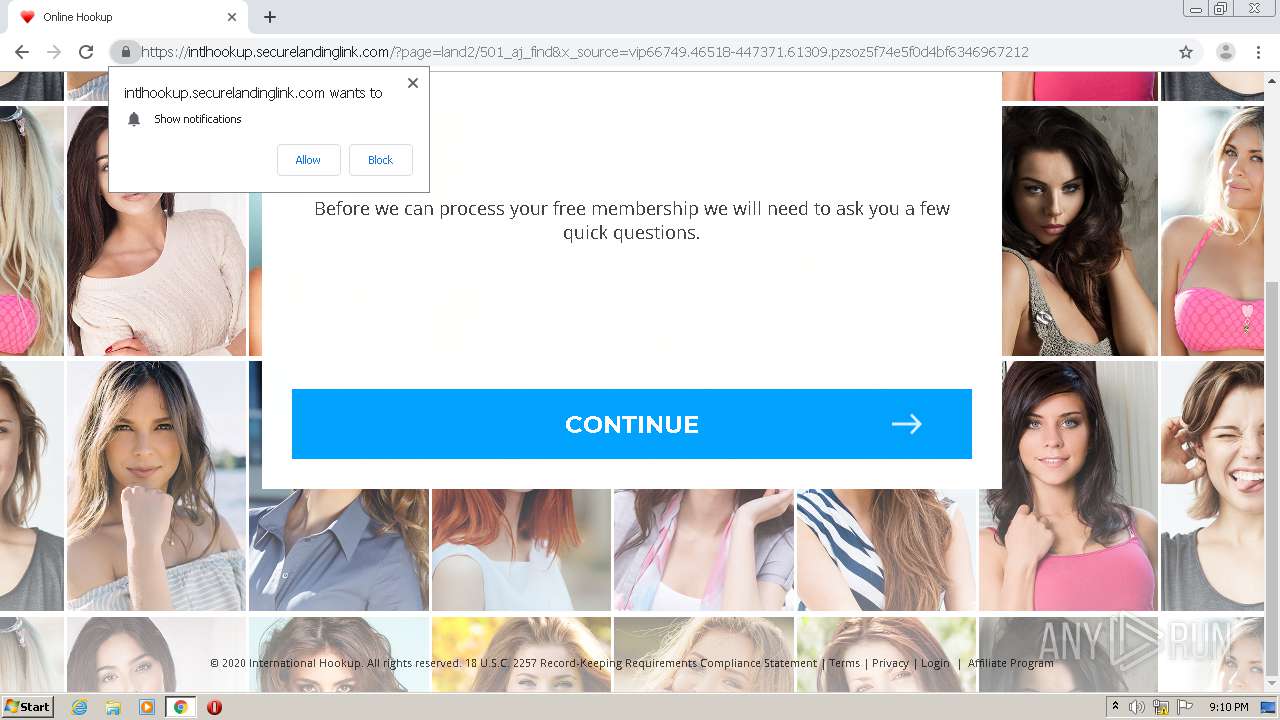Open the volume speaker tray icon

(x=1137, y=707)
